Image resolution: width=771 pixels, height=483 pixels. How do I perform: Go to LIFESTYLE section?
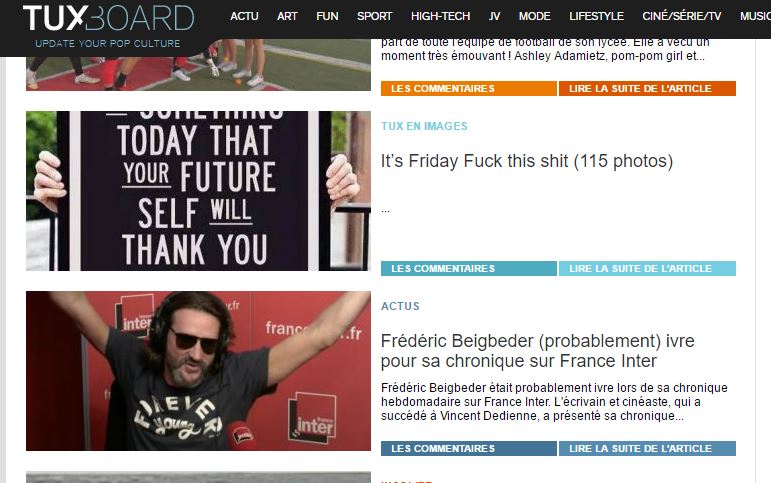pos(596,16)
